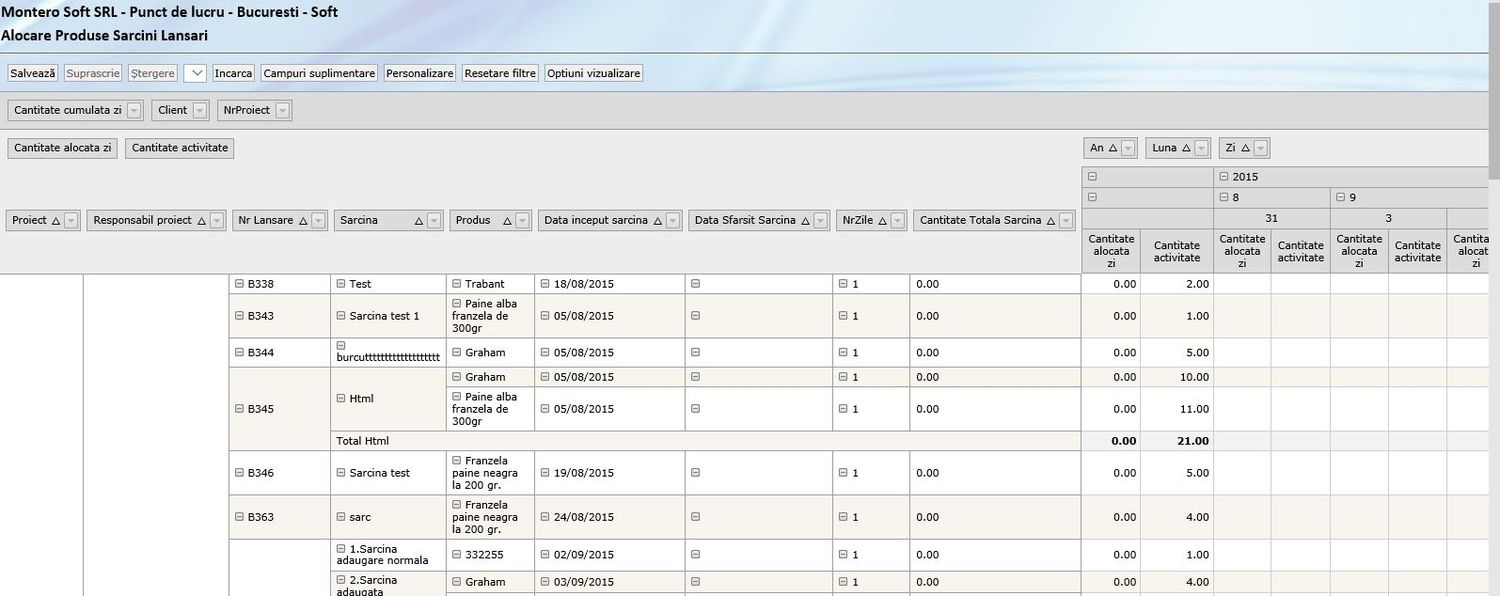Collapse month 8 column group
The image size is (1500, 596).
click(x=1224, y=198)
